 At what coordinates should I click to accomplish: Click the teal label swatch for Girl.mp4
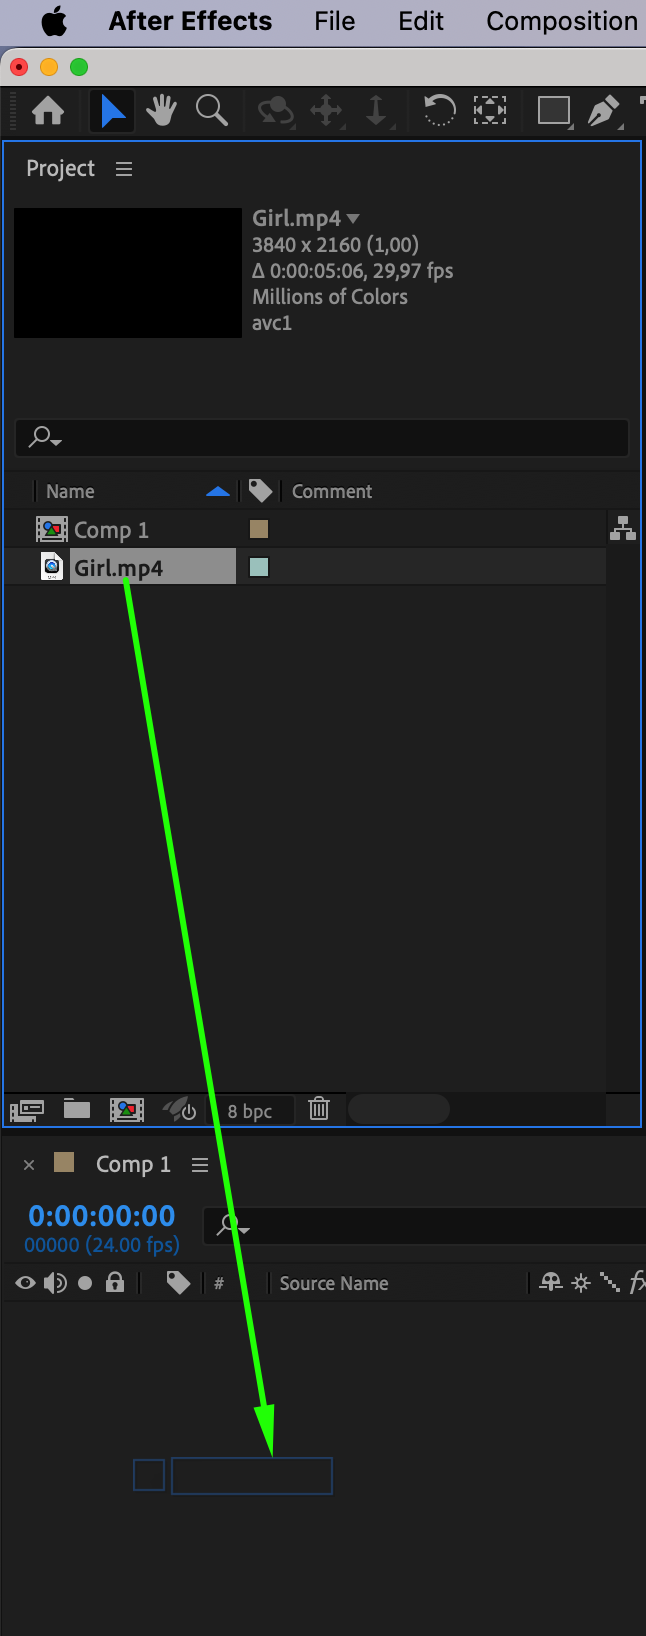click(x=259, y=567)
